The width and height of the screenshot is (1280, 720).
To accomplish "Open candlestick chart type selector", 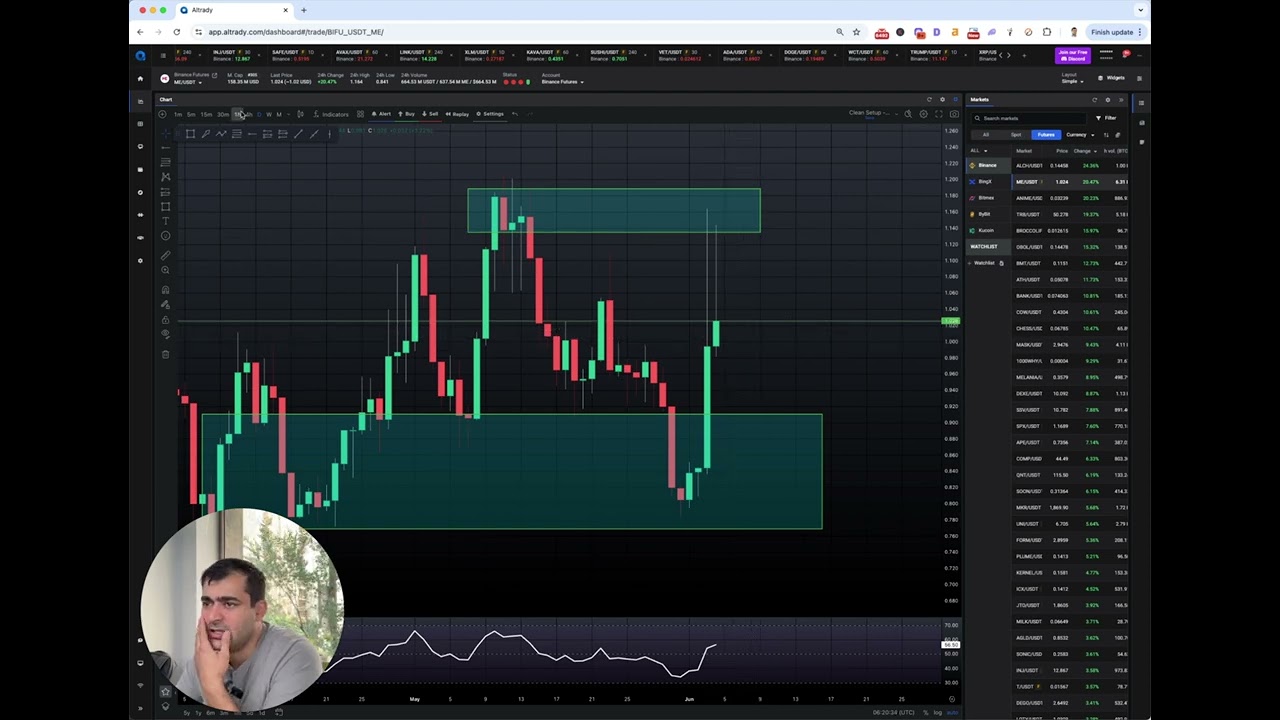I will pyautogui.click(x=300, y=114).
